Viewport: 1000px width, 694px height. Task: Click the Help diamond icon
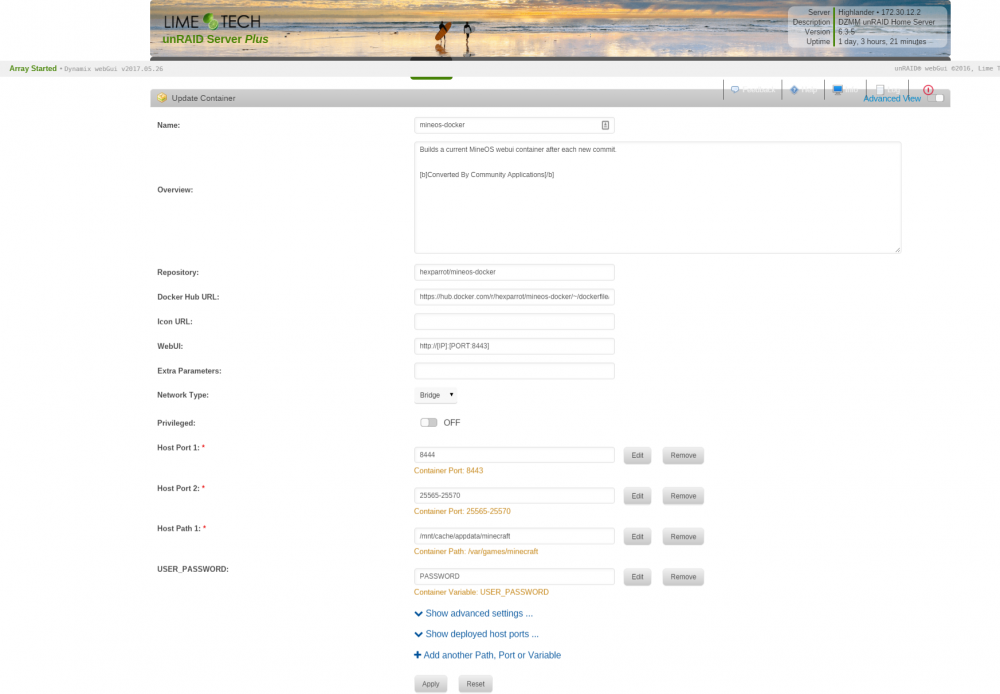tap(794, 89)
